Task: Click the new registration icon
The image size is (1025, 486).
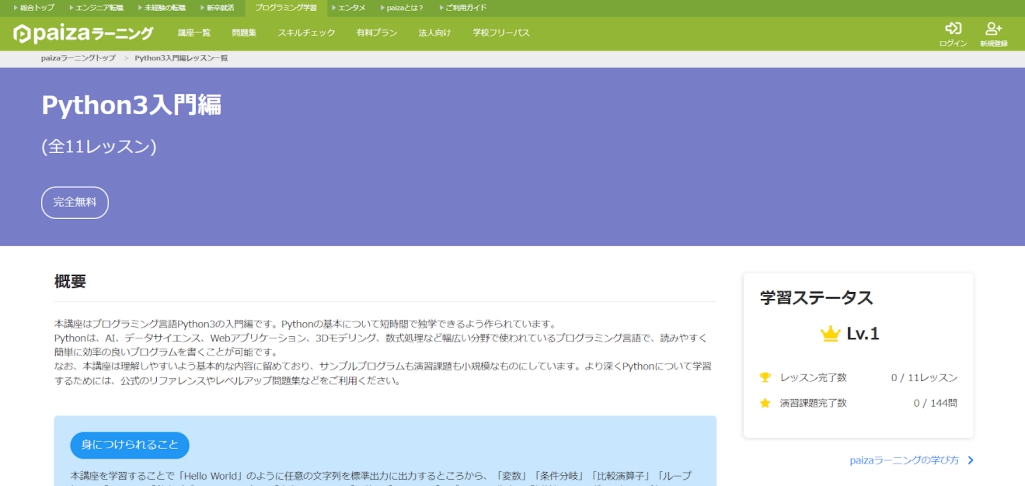Action: [994, 29]
